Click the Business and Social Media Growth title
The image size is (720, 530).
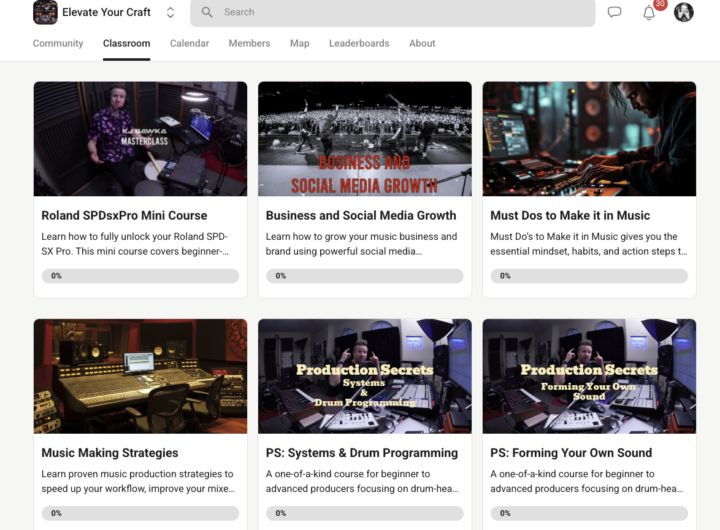pos(361,215)
